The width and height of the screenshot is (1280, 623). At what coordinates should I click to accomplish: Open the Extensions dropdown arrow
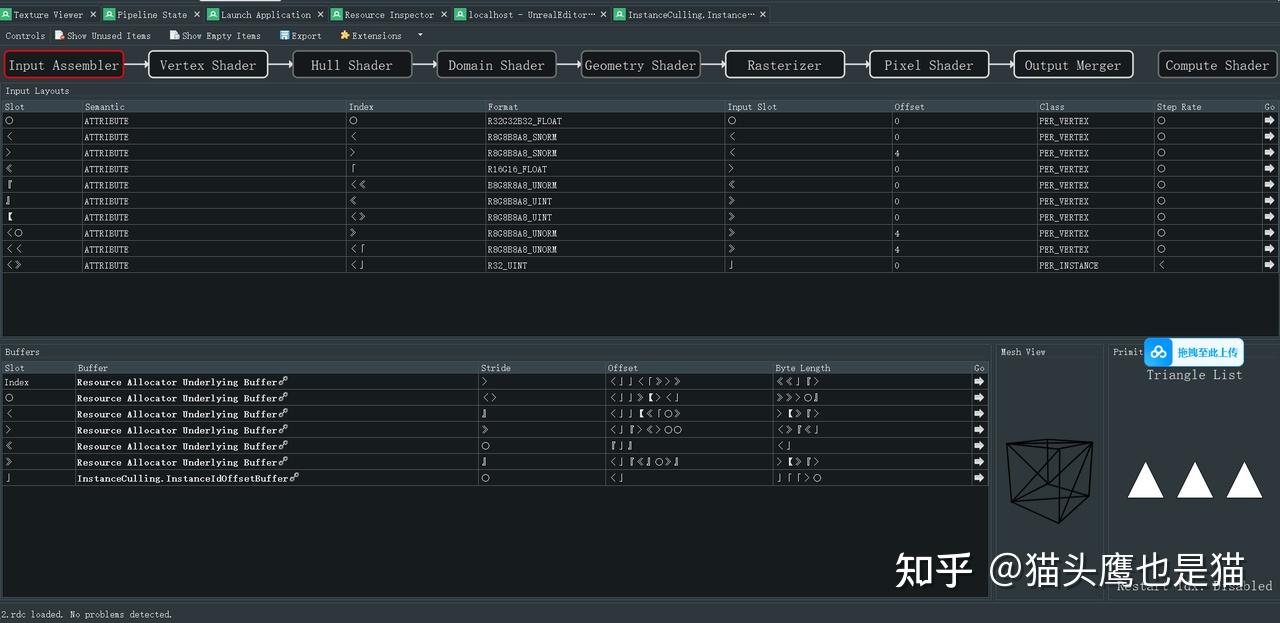(x=419, y=34)
